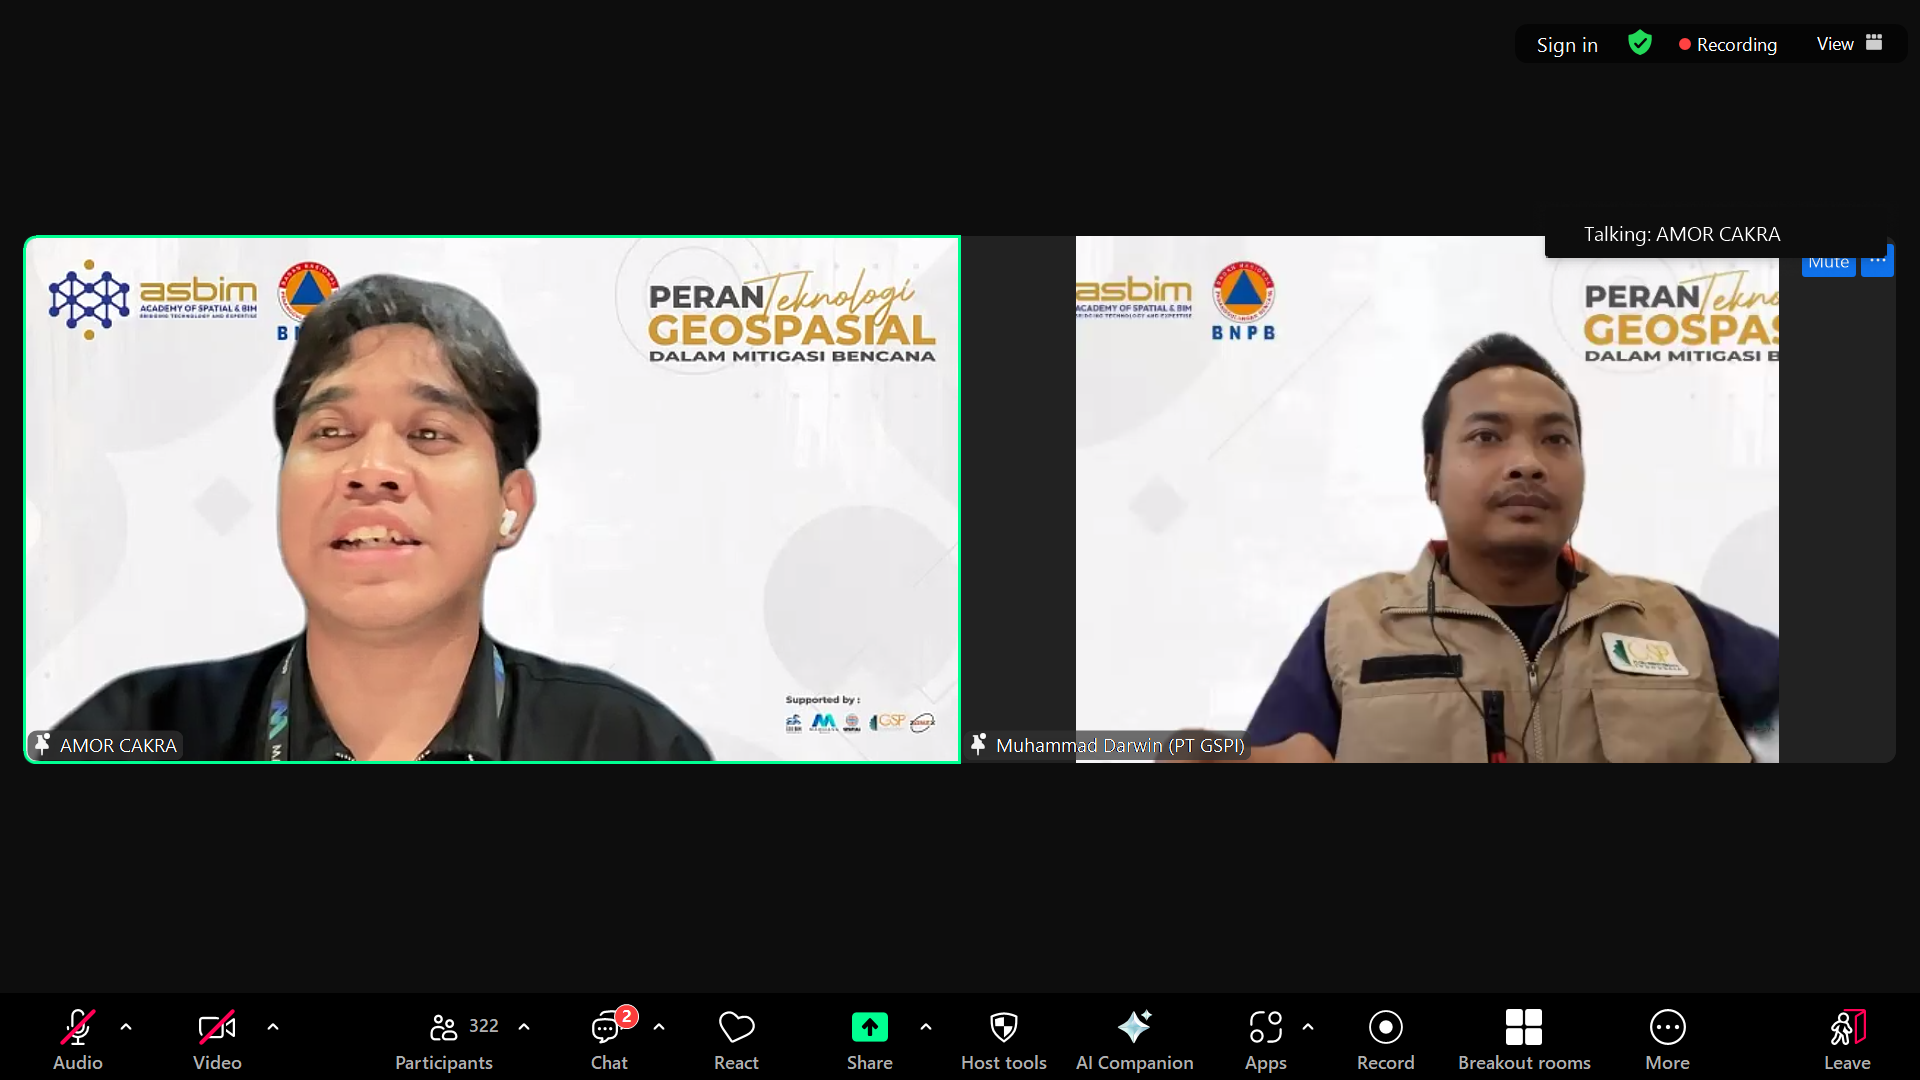Expand the chevron beside the Participants count
The image size is (1920, 1080).
[524, 1027]
